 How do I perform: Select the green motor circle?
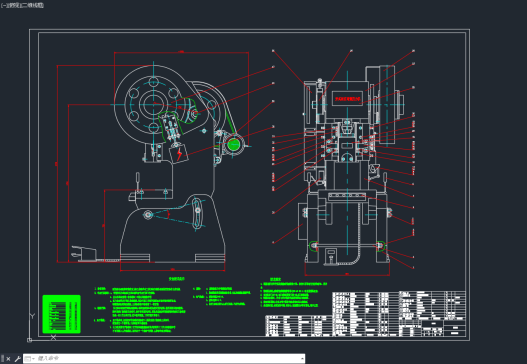[234, 145]
